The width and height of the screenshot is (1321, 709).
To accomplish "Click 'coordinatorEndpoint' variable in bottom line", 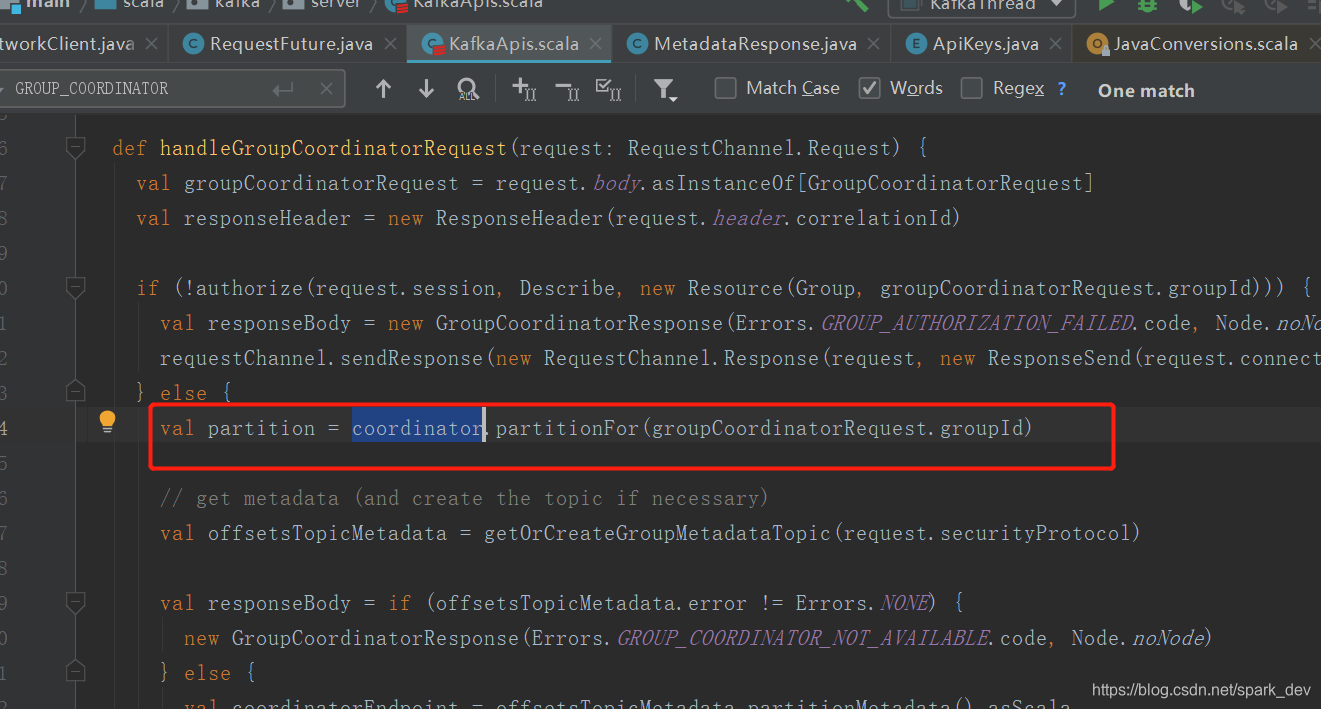I will pyautogui.click(x=344, y=703).
